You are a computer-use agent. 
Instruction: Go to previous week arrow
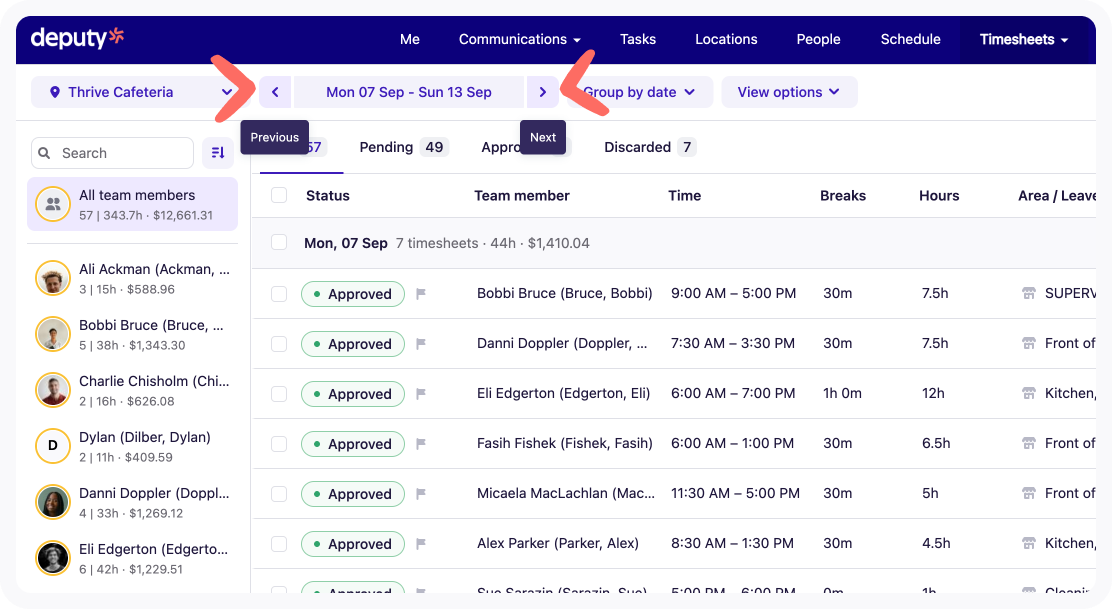point(275,92)
